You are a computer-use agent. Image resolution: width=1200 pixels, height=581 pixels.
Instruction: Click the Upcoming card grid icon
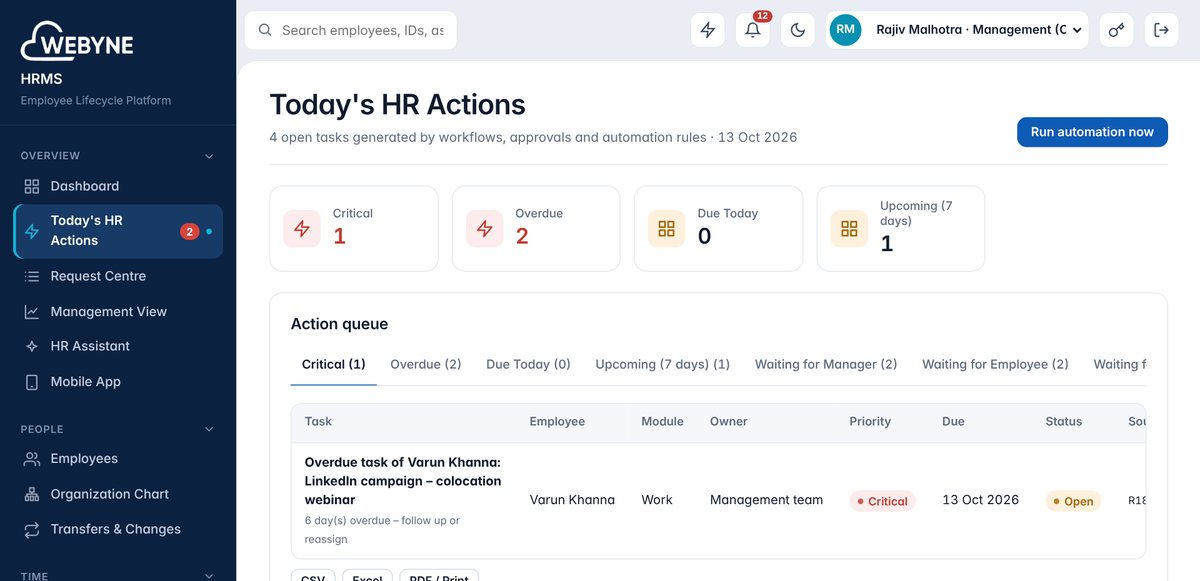849,229
